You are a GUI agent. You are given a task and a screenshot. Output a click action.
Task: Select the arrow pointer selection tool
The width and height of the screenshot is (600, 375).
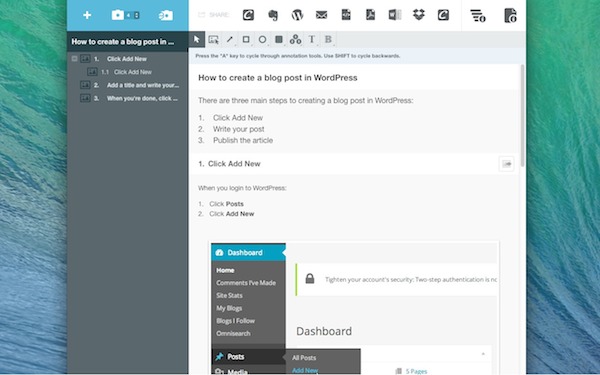(197, 39)
